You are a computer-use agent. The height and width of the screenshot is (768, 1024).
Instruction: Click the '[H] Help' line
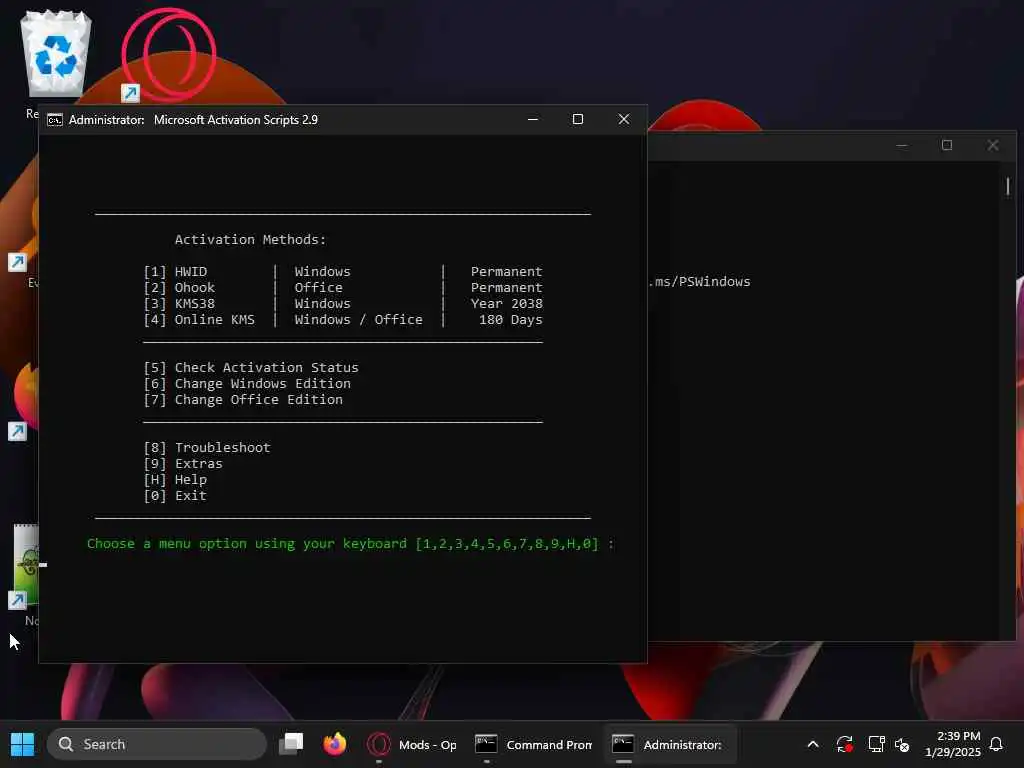(x=175, y=480)
